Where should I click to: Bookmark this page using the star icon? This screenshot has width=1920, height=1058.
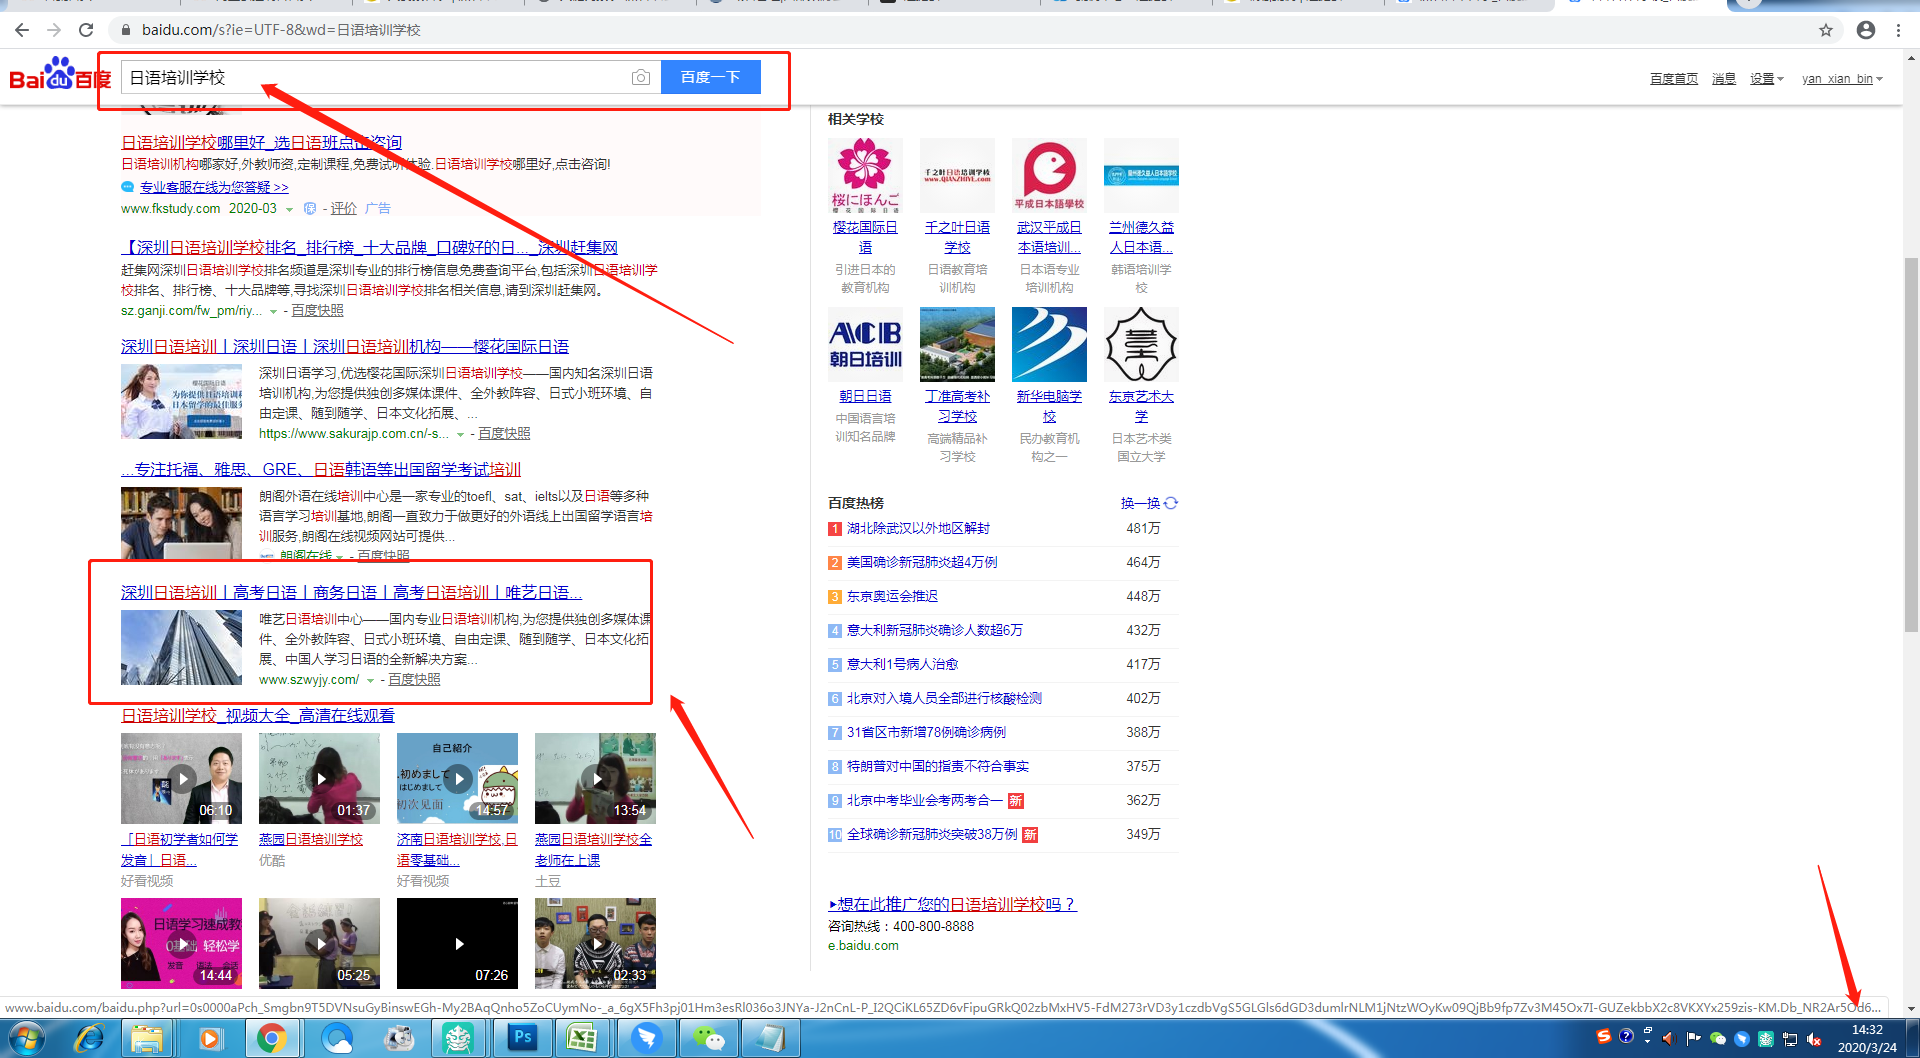coord(1826,30)
